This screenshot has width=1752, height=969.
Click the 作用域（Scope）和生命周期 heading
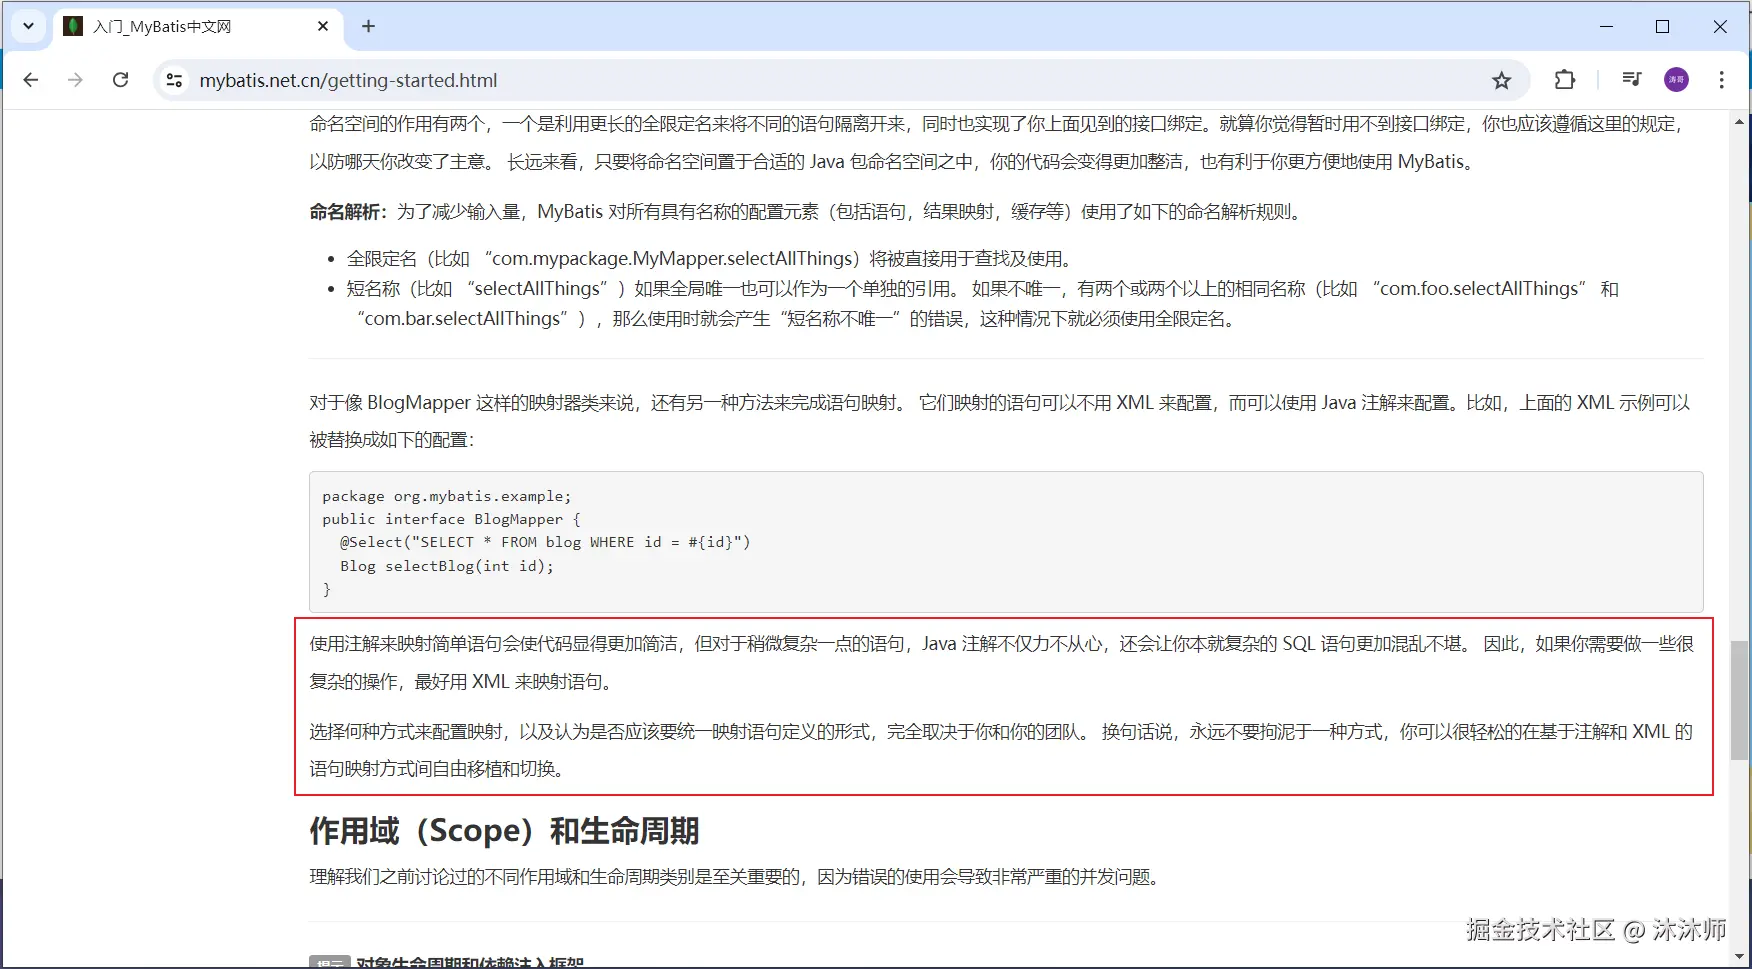click(x=504, y=831)
